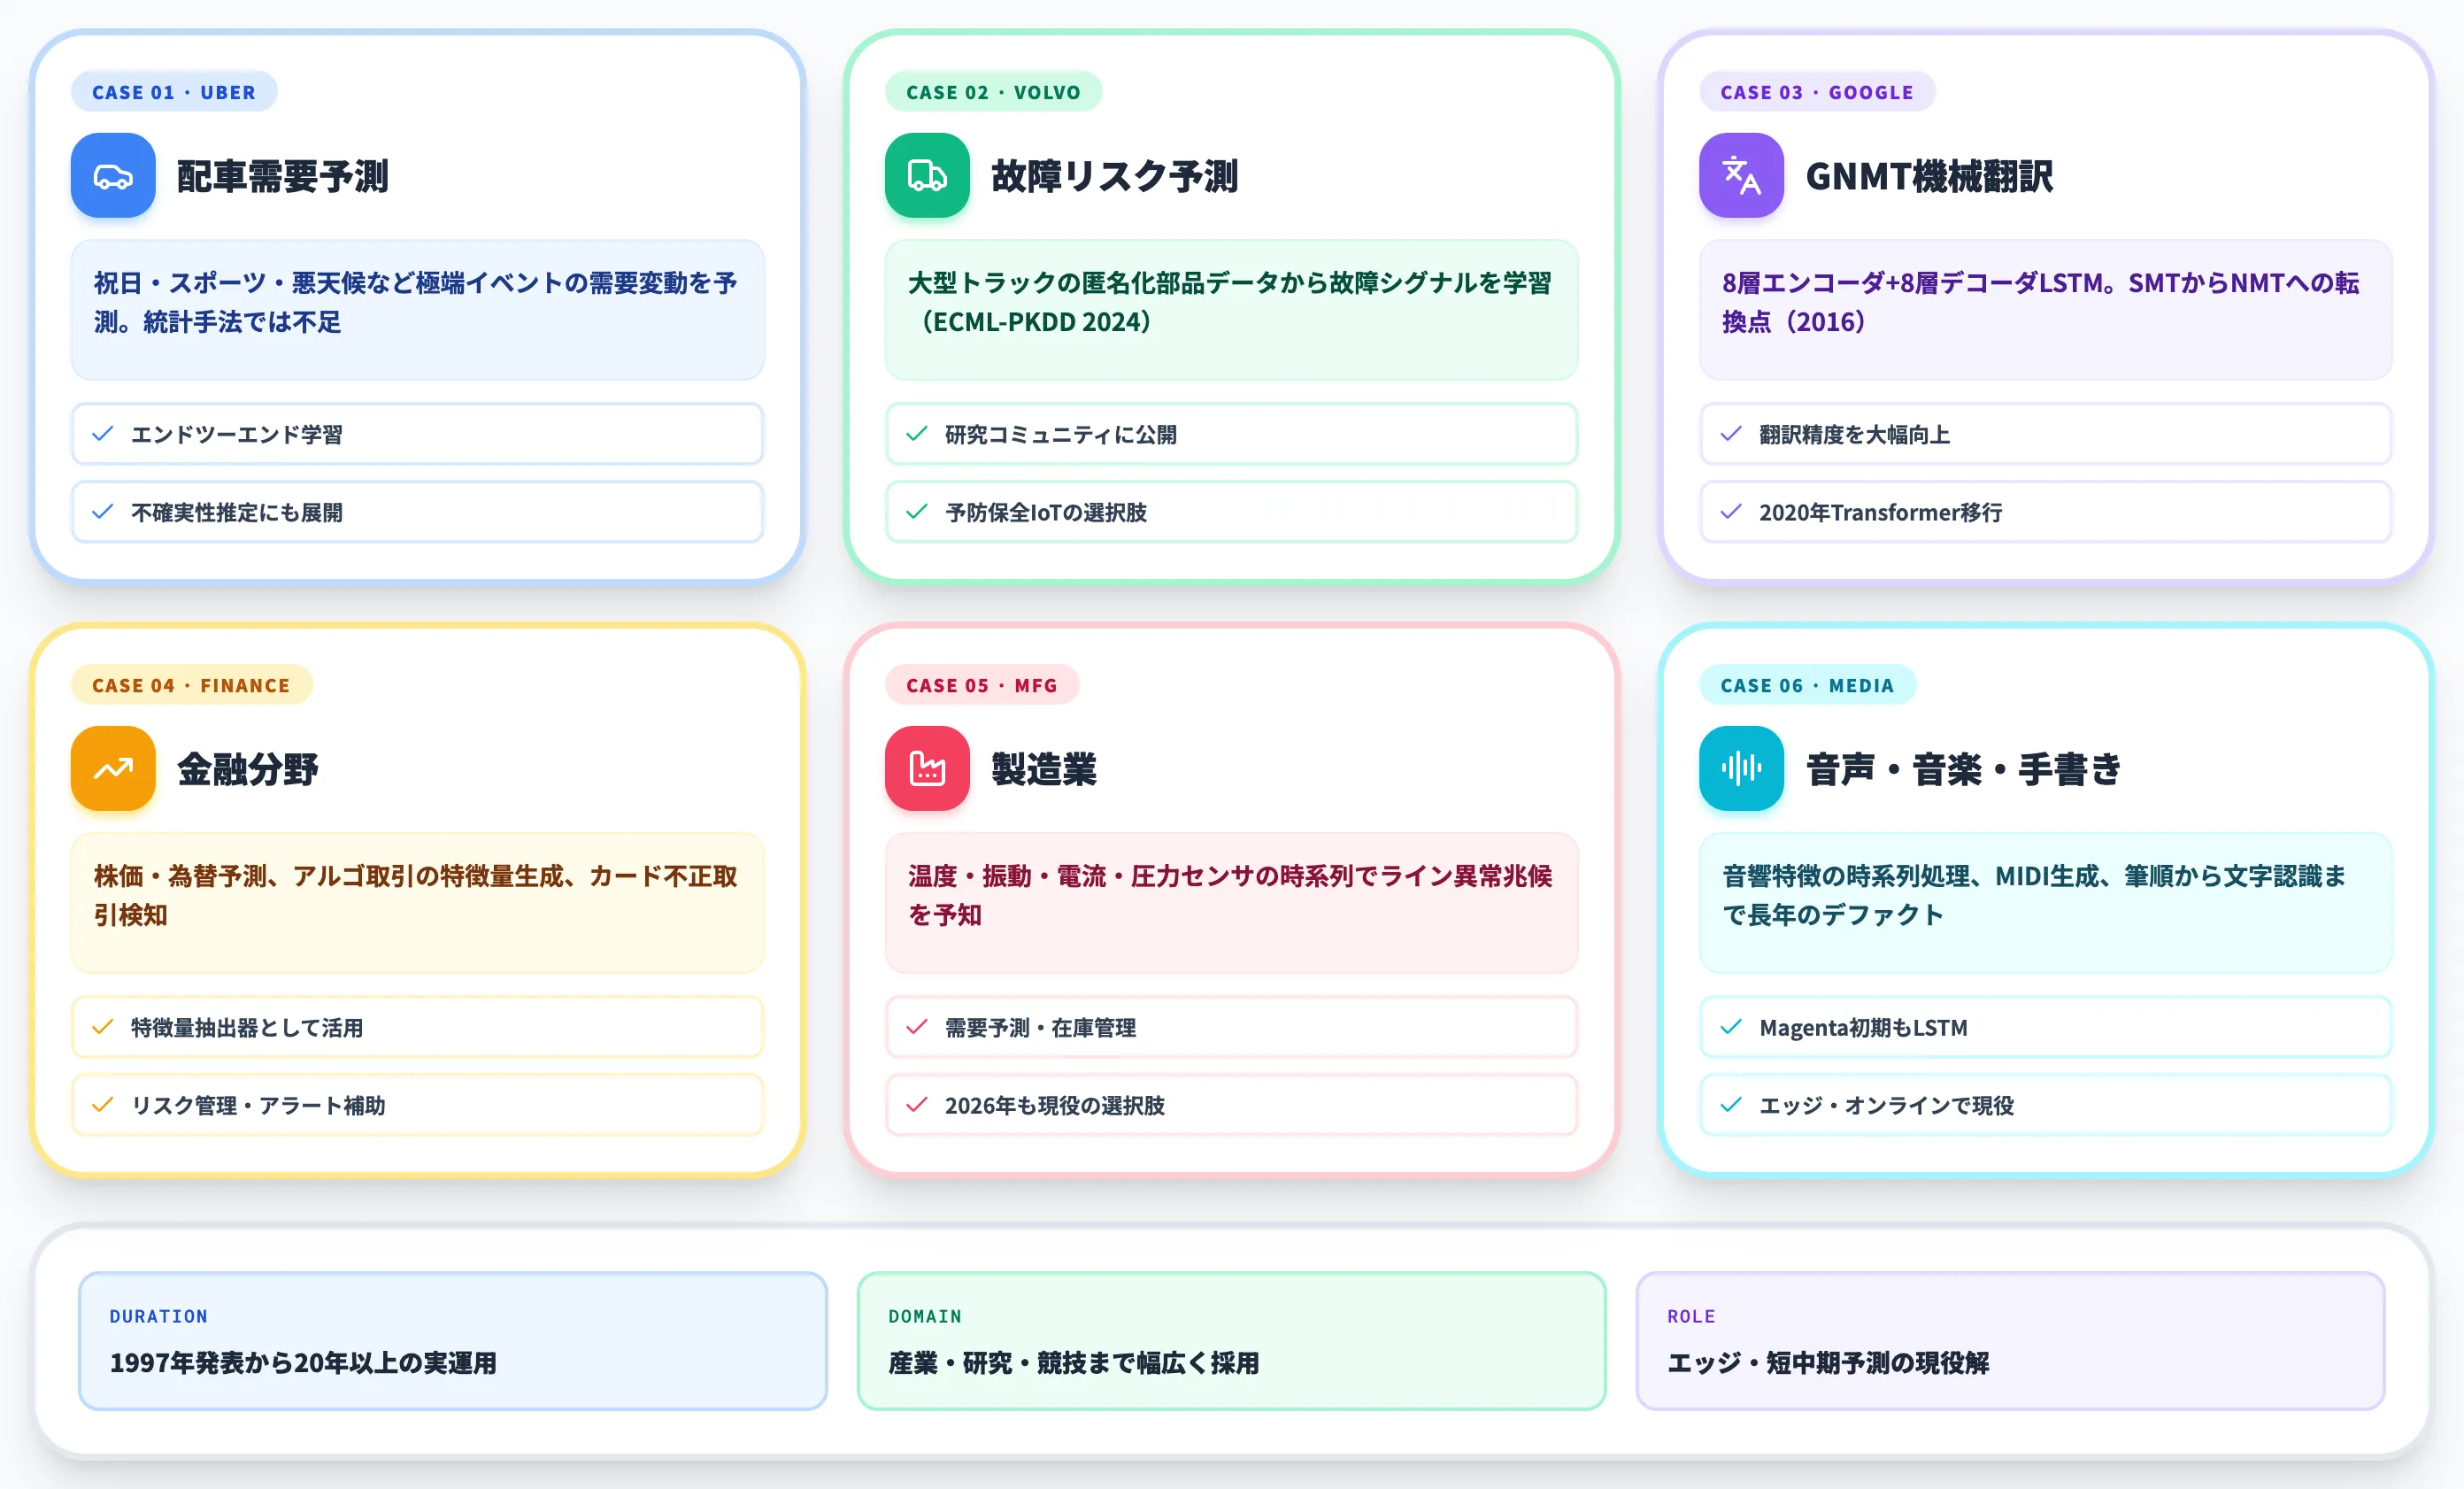The image size is (2464, 1489).
Task: Click the エンドツーエンド学習 row text
Action: pos(237,434)
